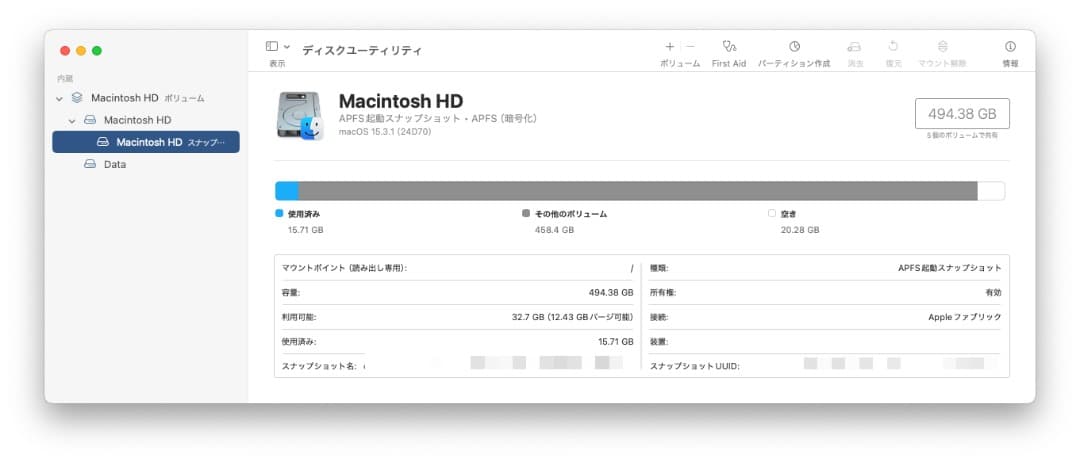Run First Aid stethoscope icon
The image size is (1080, 462).
click(x=729, y=46)
